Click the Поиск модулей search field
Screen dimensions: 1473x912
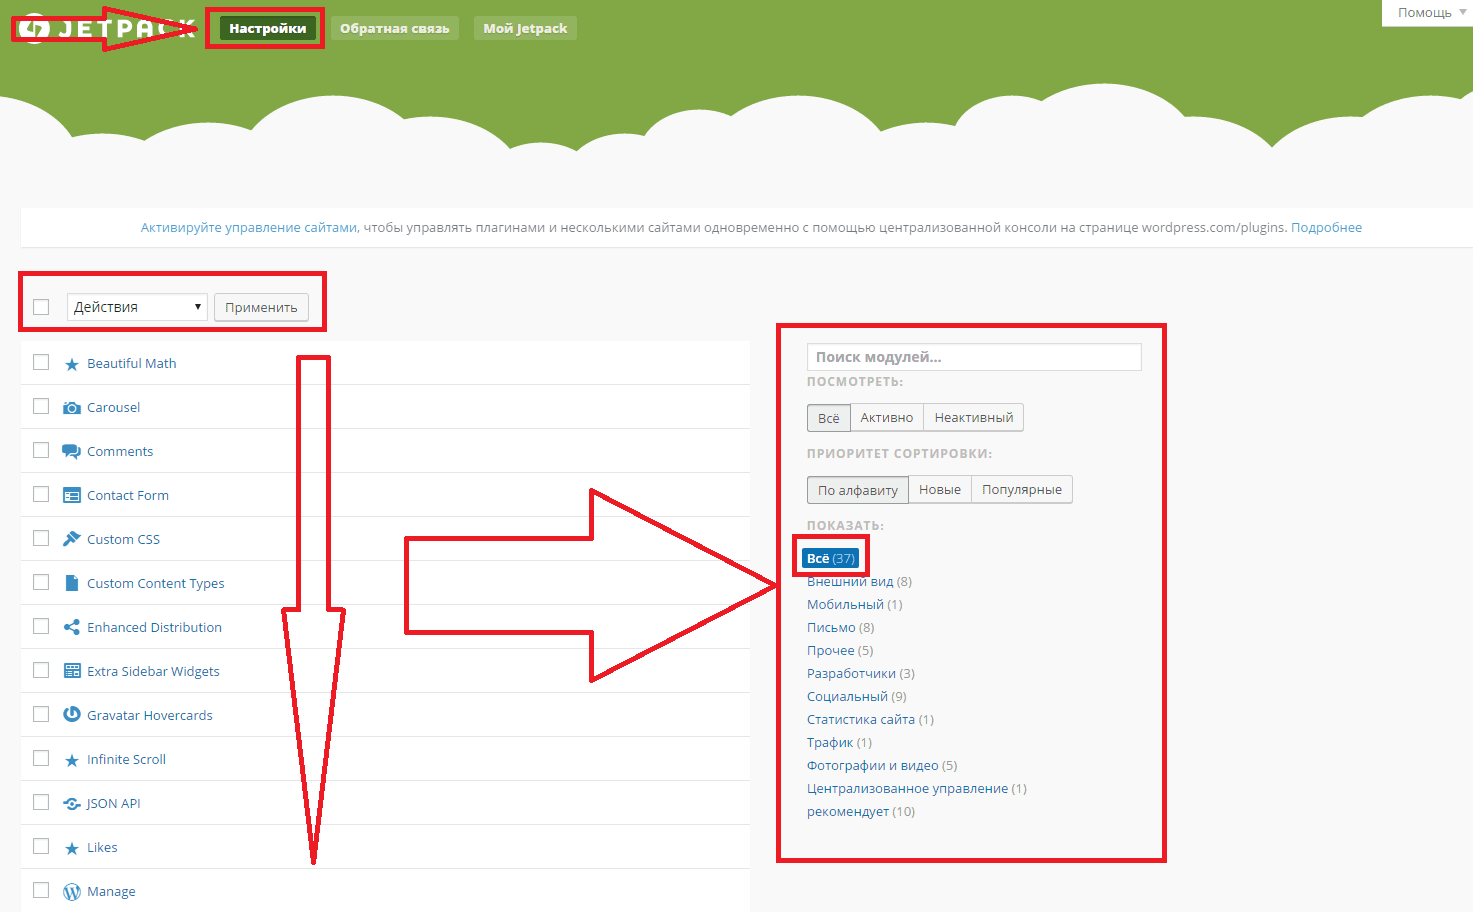point(974,357)
